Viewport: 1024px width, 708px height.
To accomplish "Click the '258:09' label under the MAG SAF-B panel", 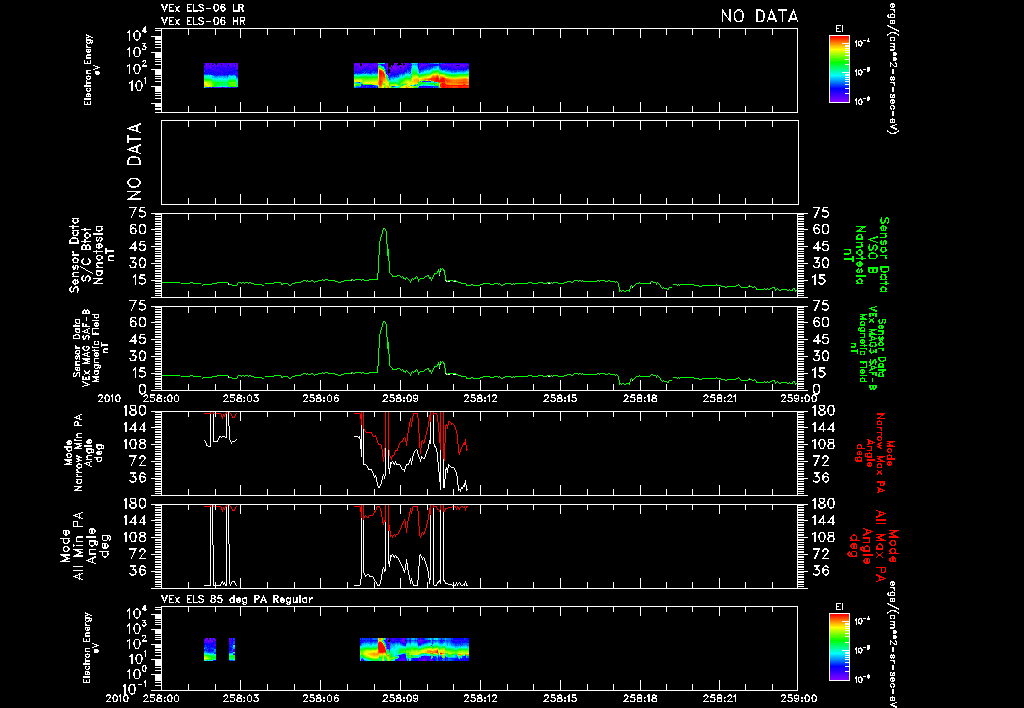I will (400, 398).
